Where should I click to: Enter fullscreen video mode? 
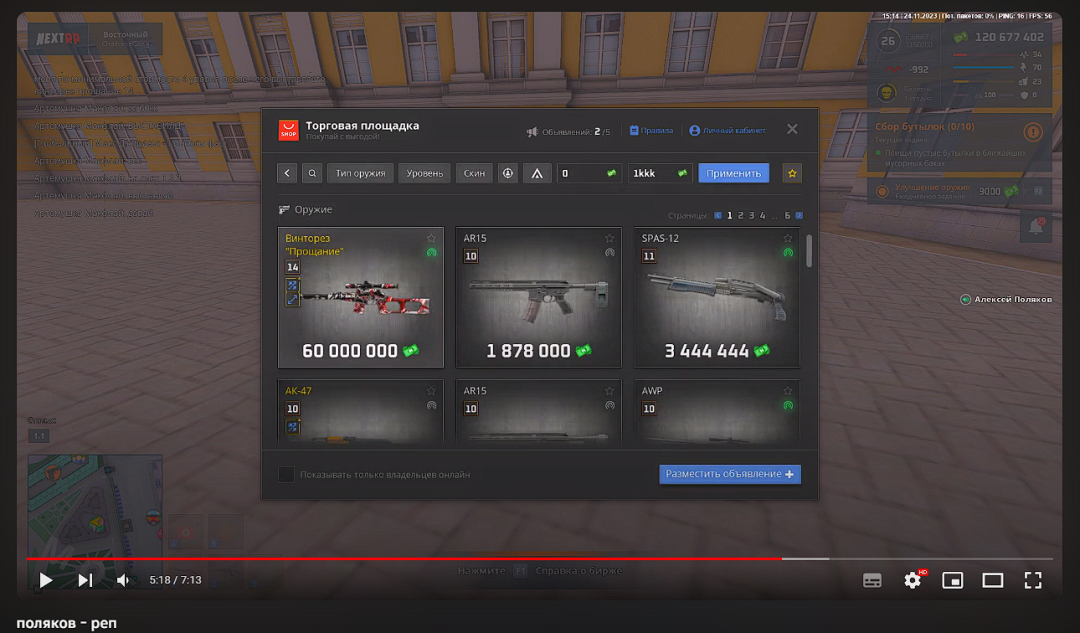[1033, 580]
